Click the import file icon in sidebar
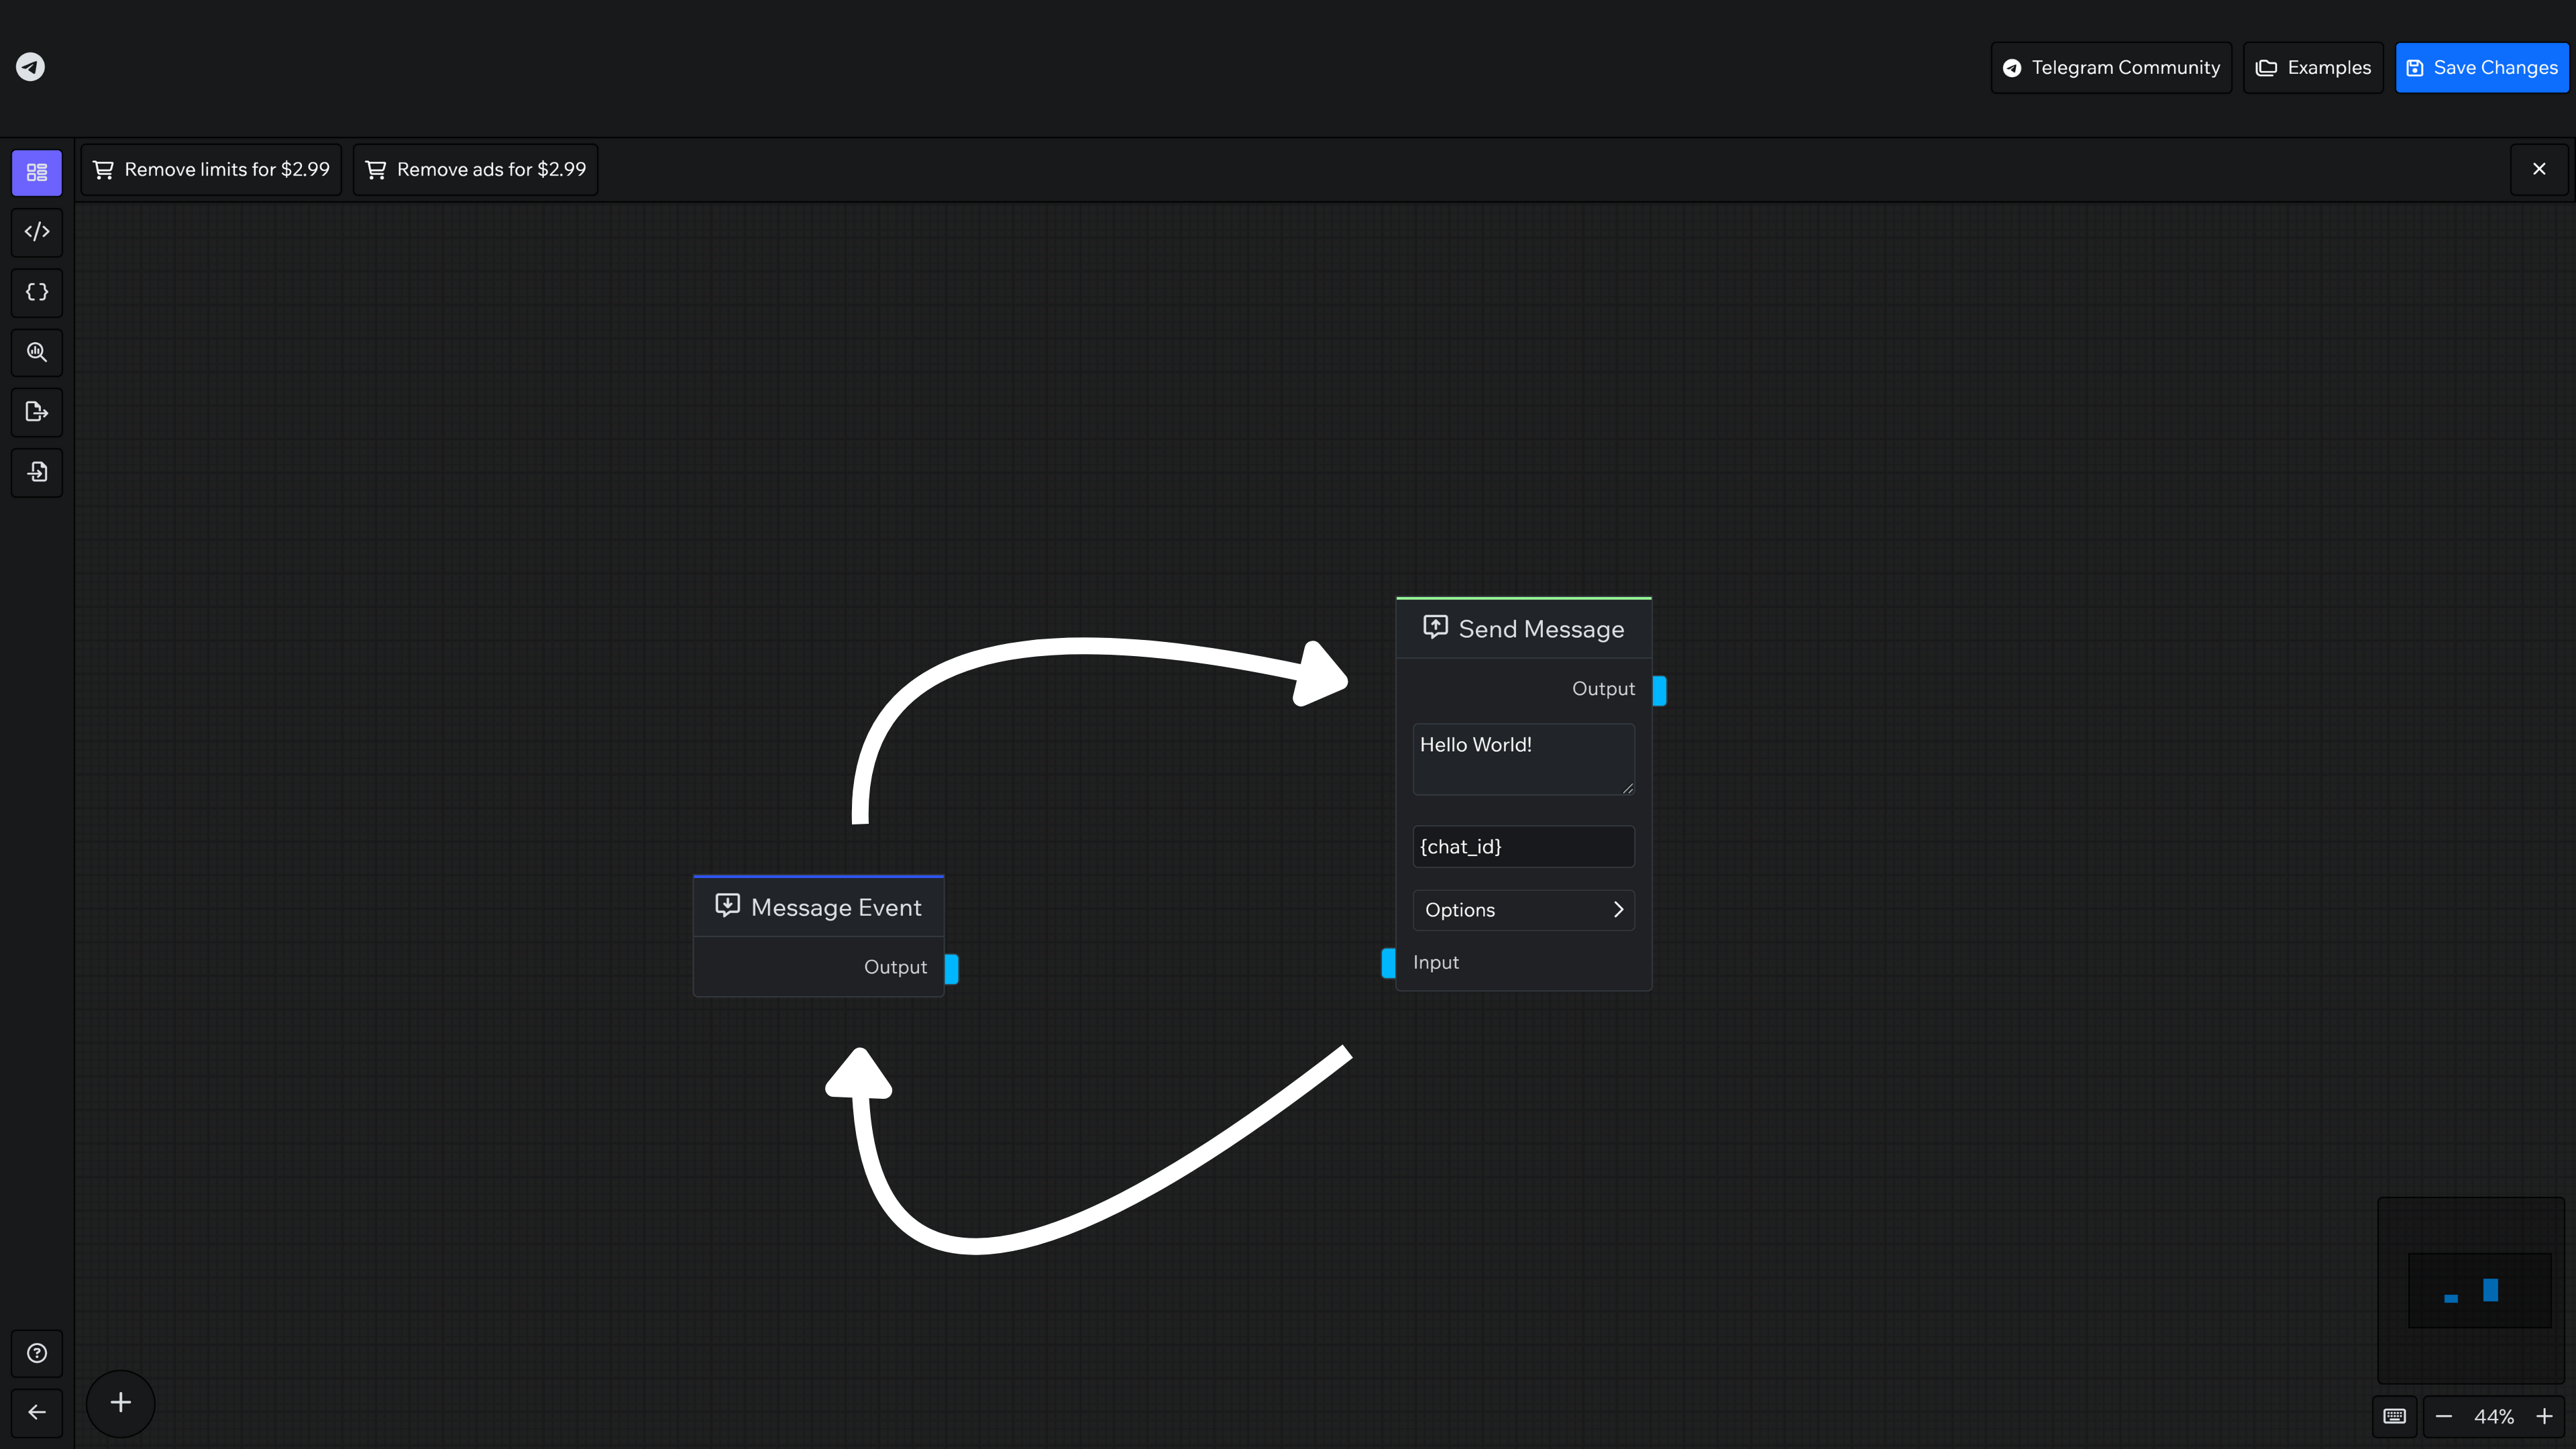Viewport: 2576px width, 1449px height. point(37,472)
